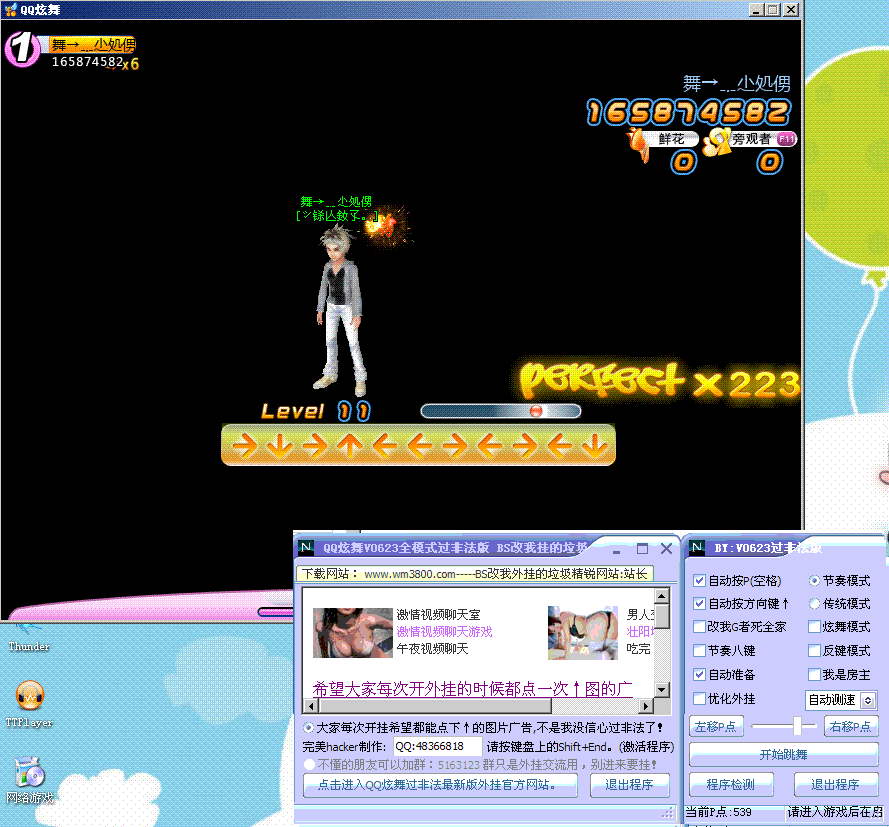Open the 激情视频聊天游戏 link
The image size is (889, 827).
tap(444, 631)
